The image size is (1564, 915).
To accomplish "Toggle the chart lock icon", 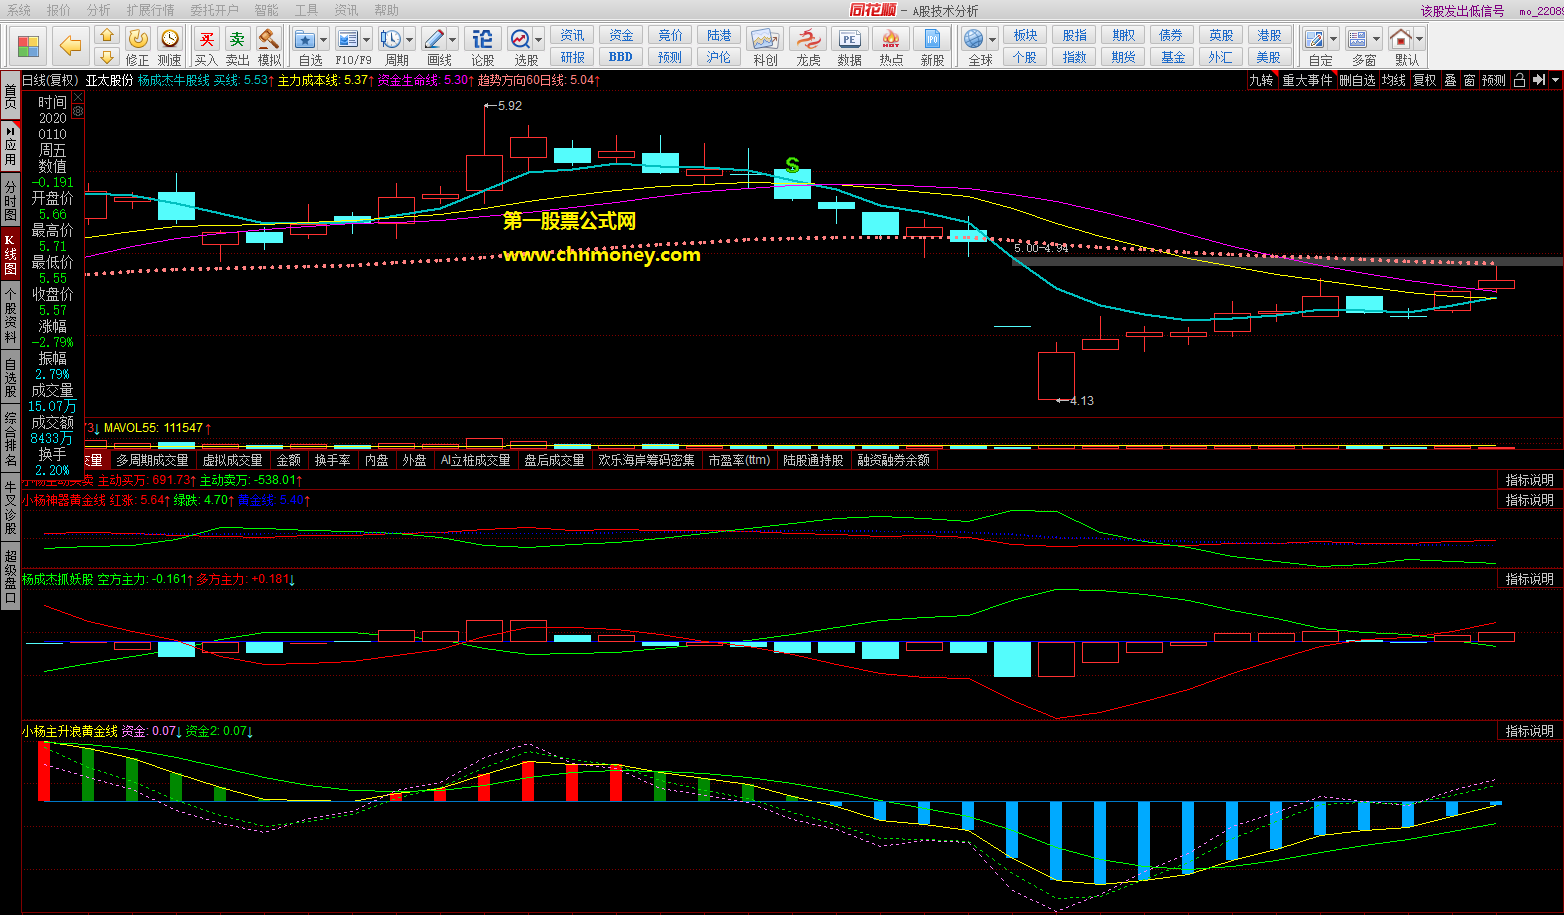I will [1519, 80].
